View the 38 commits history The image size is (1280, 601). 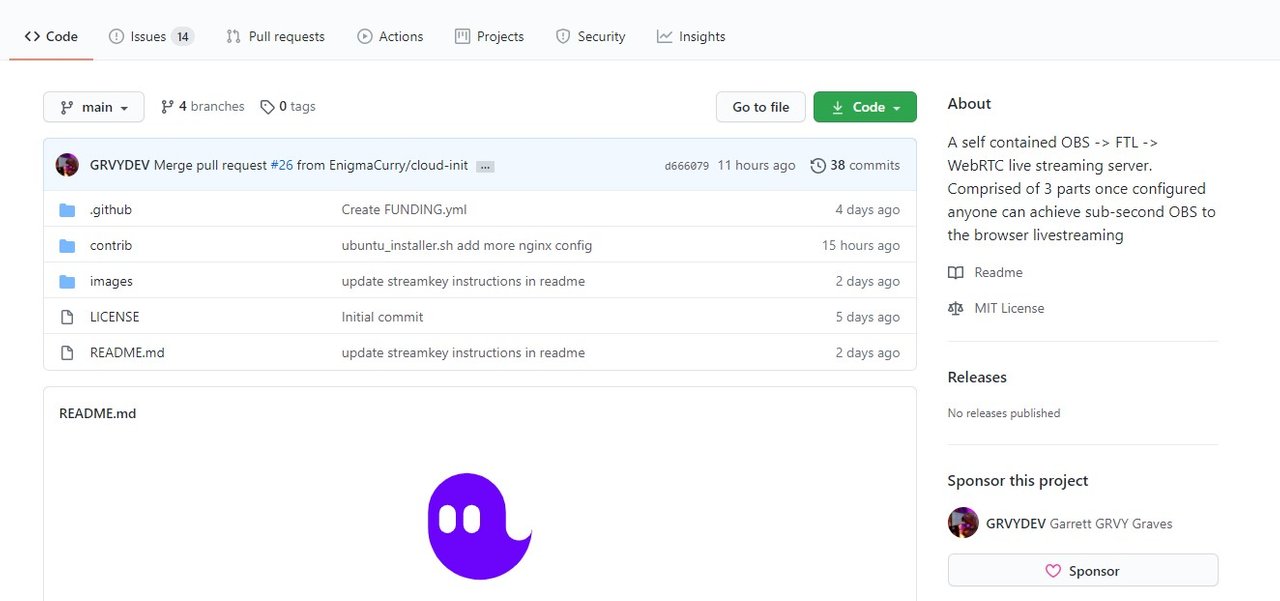(855, 165)
